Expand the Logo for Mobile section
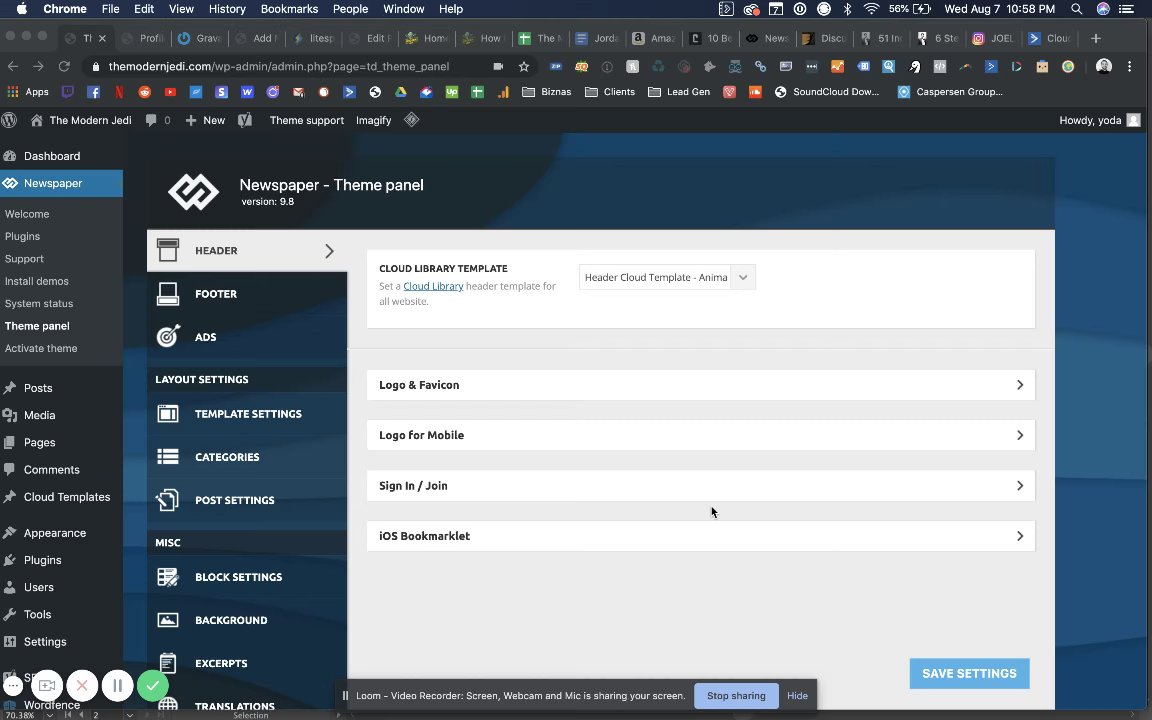Image resolution: width=1152 pixels, height=720 pixels. 701,435
